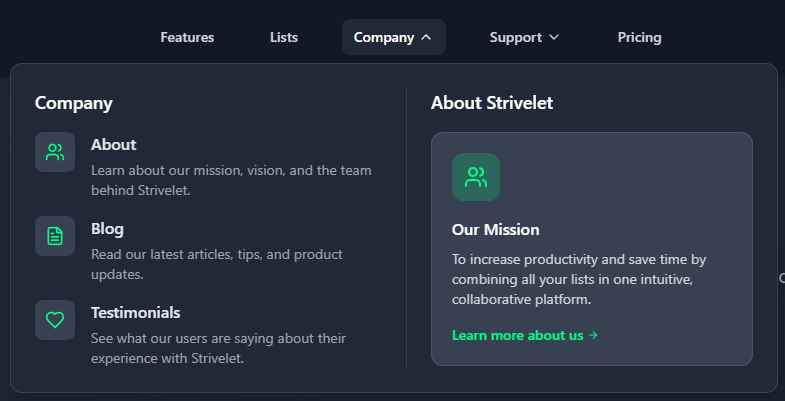Screen dimensions: 785x401
Task: Click the About description text
Action: tap(230, 180)
